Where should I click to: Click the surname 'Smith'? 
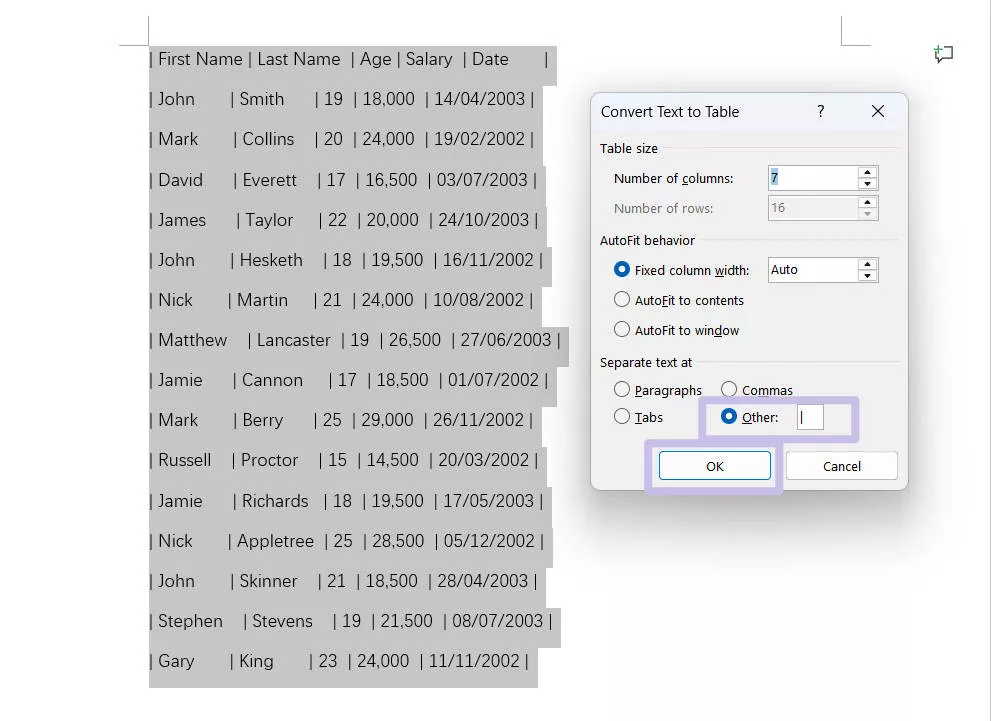[262, 99]
